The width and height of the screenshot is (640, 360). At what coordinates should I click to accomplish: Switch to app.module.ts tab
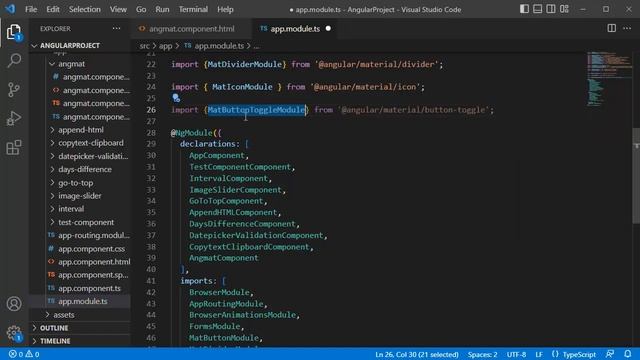295,29
